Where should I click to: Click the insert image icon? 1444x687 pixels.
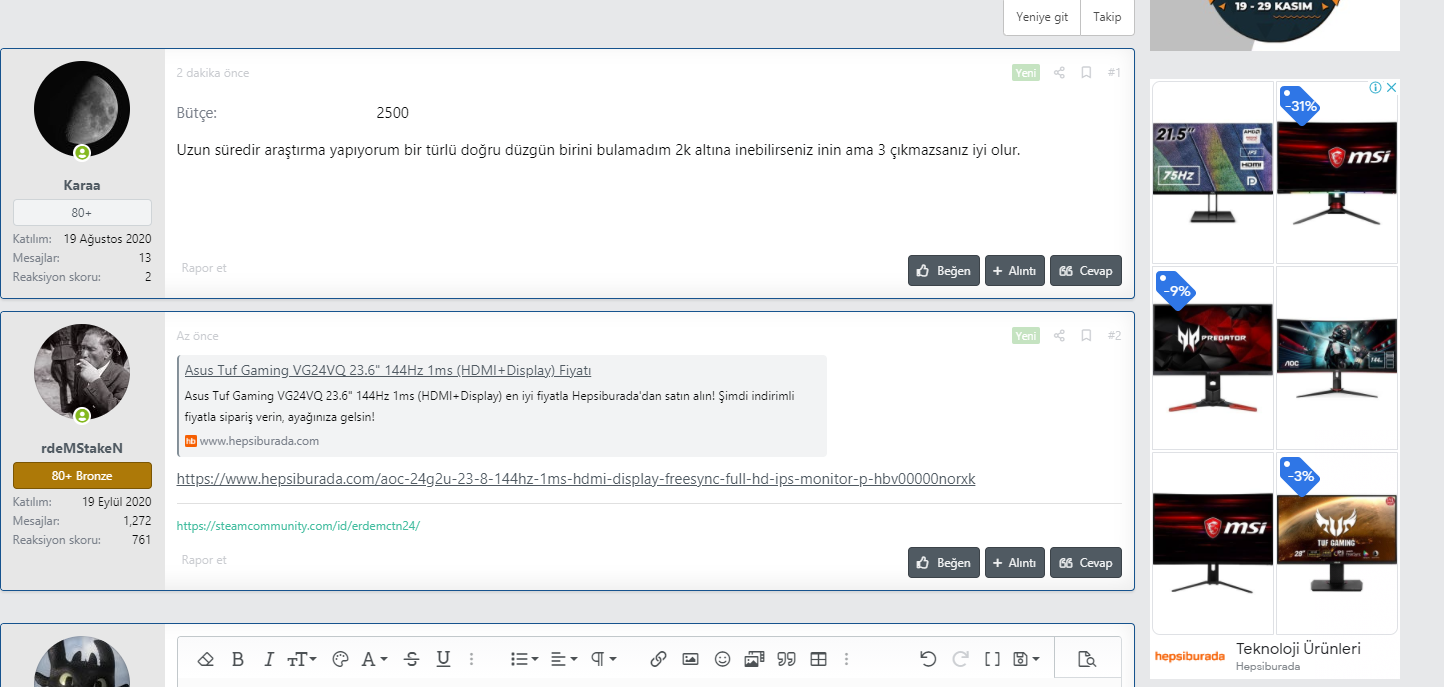(690, 659)
